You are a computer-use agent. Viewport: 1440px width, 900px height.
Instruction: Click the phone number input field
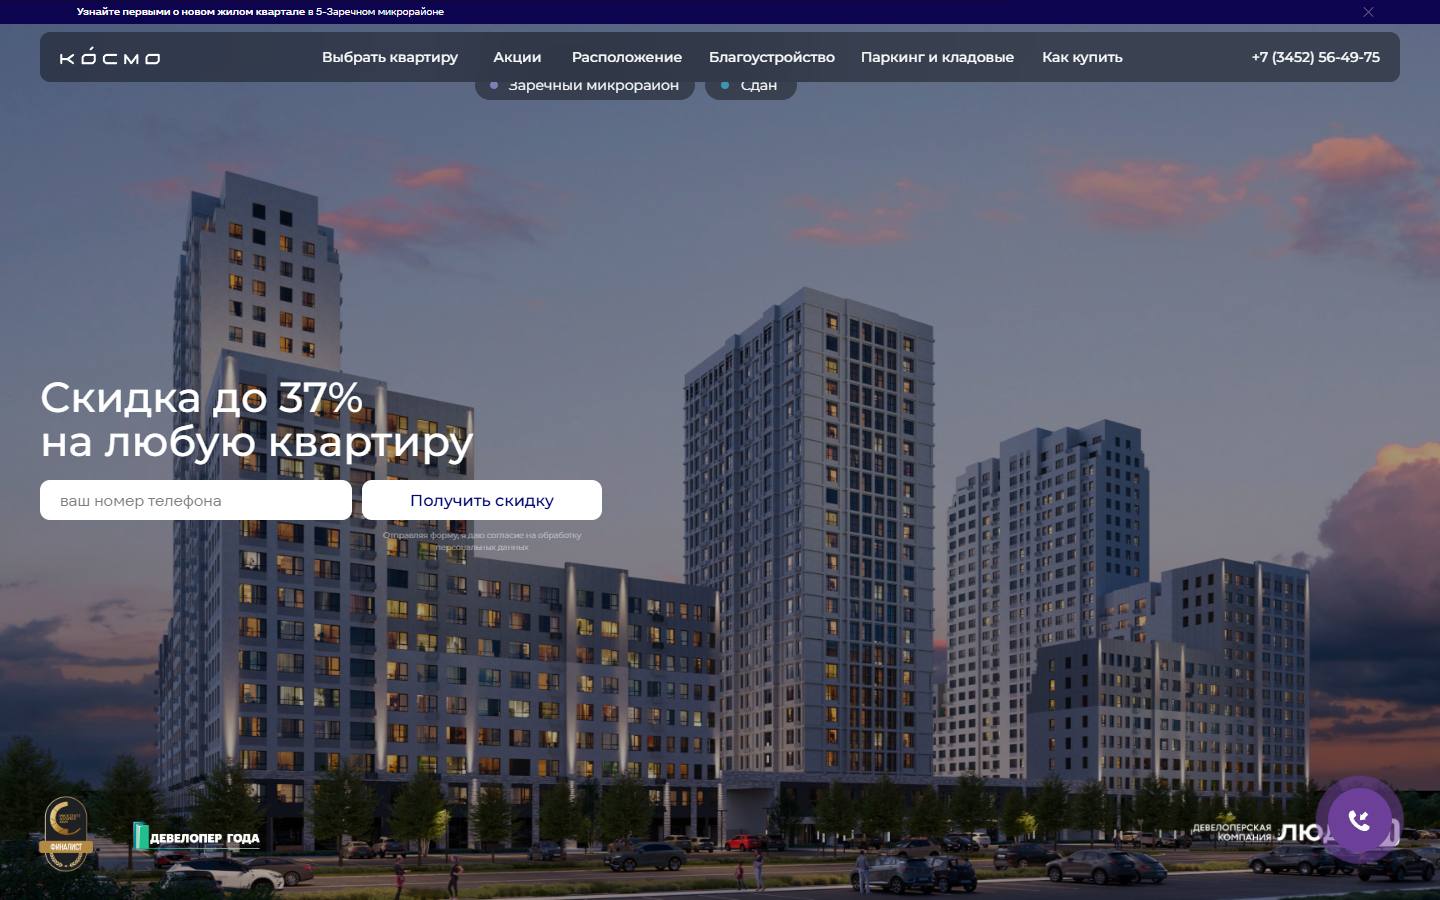pyautogui.click(x=196, y=500)
